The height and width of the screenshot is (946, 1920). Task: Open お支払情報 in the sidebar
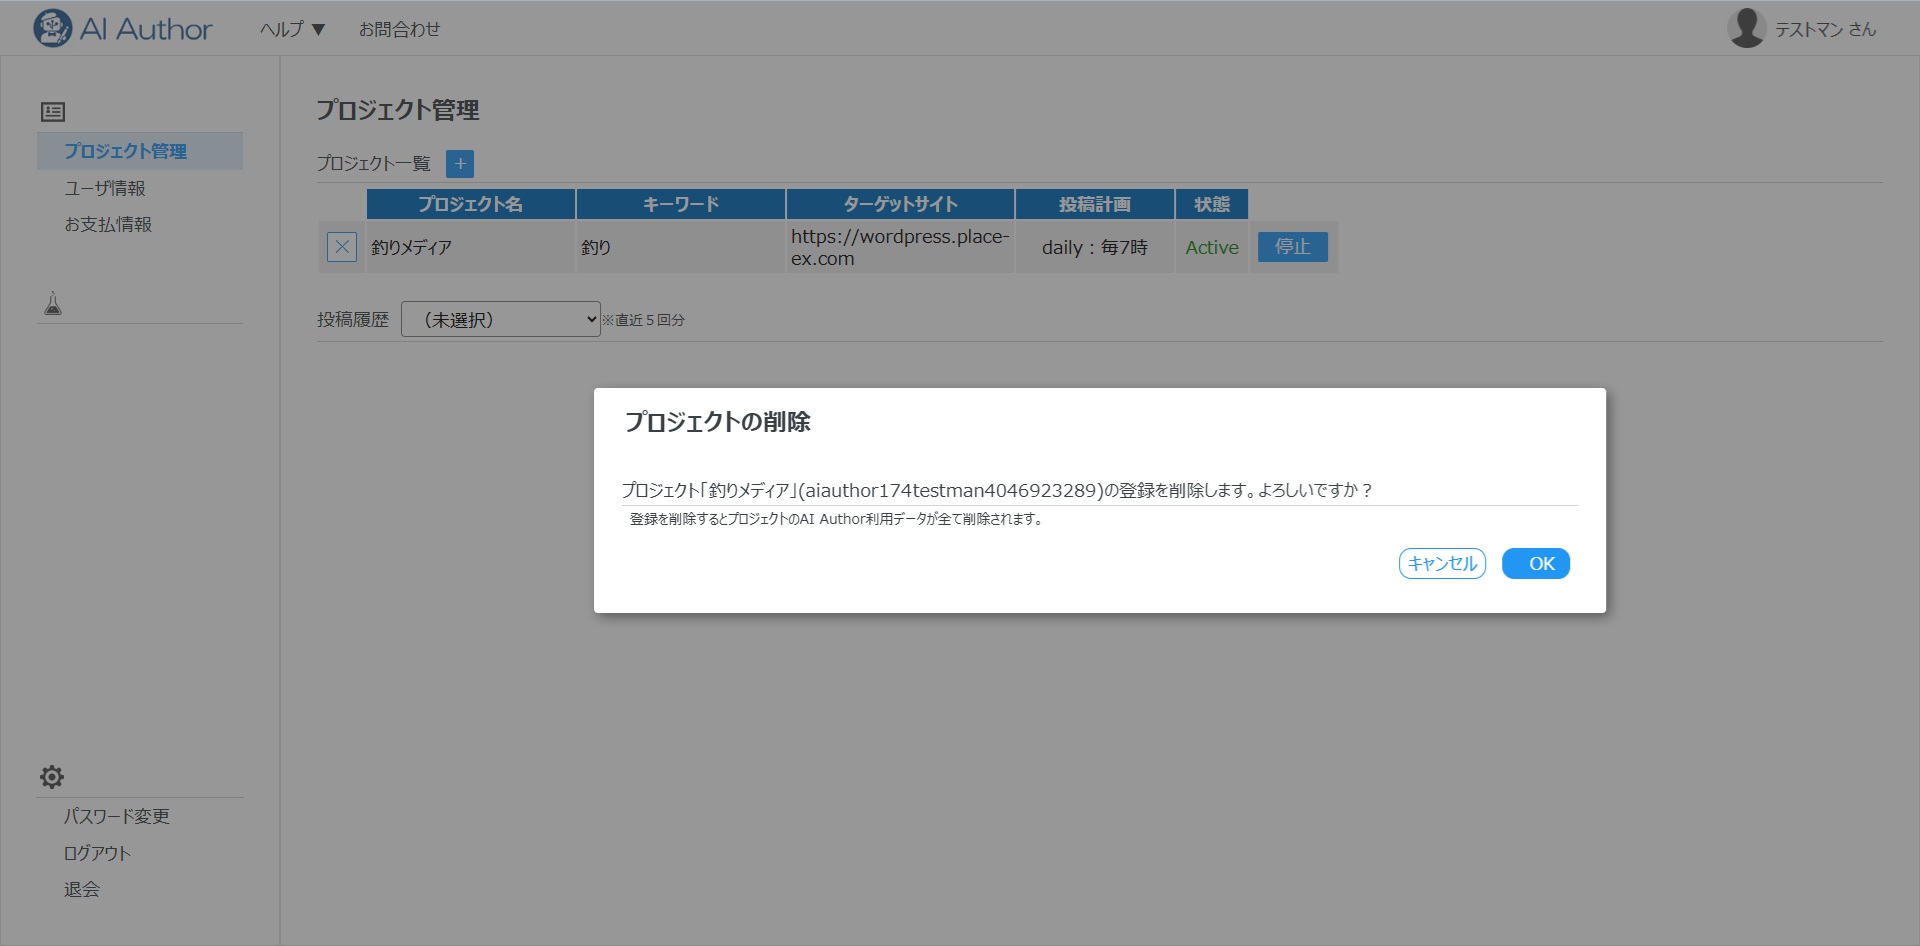[x=108, y=225]
